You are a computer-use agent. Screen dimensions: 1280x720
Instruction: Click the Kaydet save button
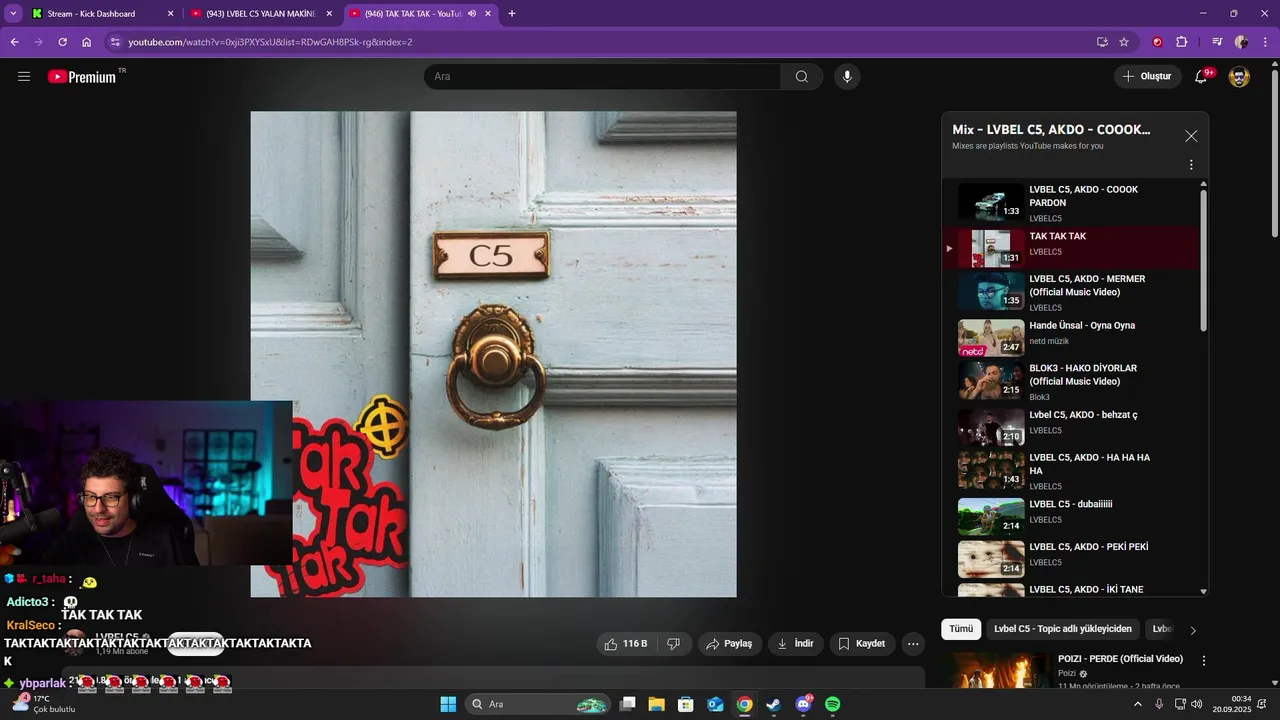[x=862, y=644]
